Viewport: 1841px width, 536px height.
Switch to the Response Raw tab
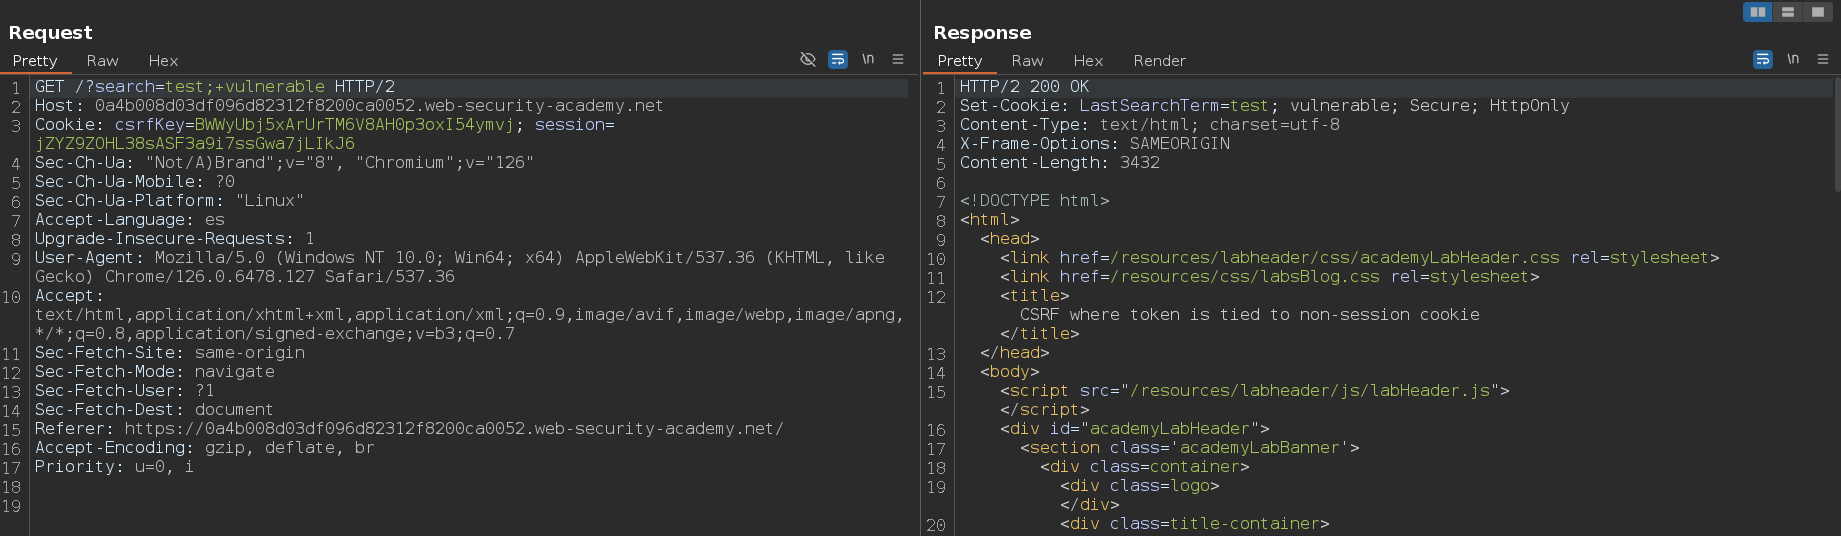pos(1027,61)
